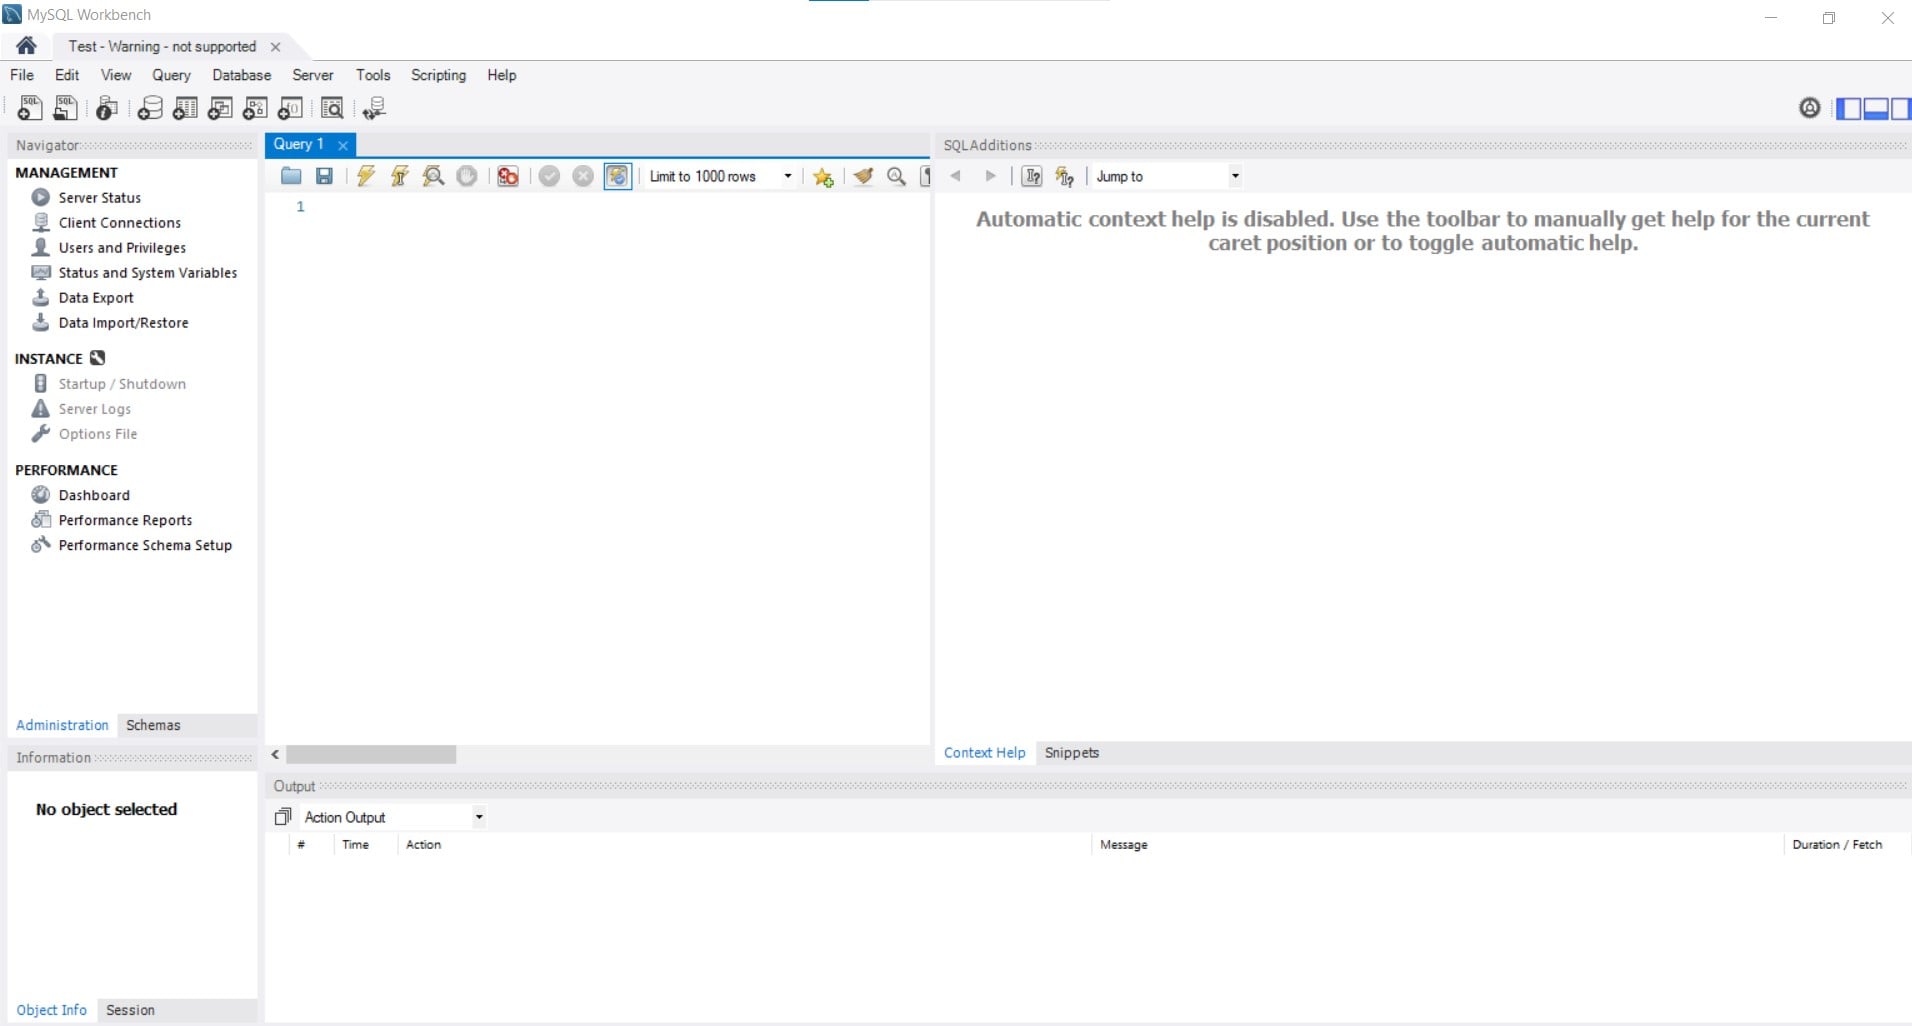Run EXPLAIN on statement under cursor
Image resolution: width=1912 pixels, height=1026 pixels.
[x=433, y=176]
